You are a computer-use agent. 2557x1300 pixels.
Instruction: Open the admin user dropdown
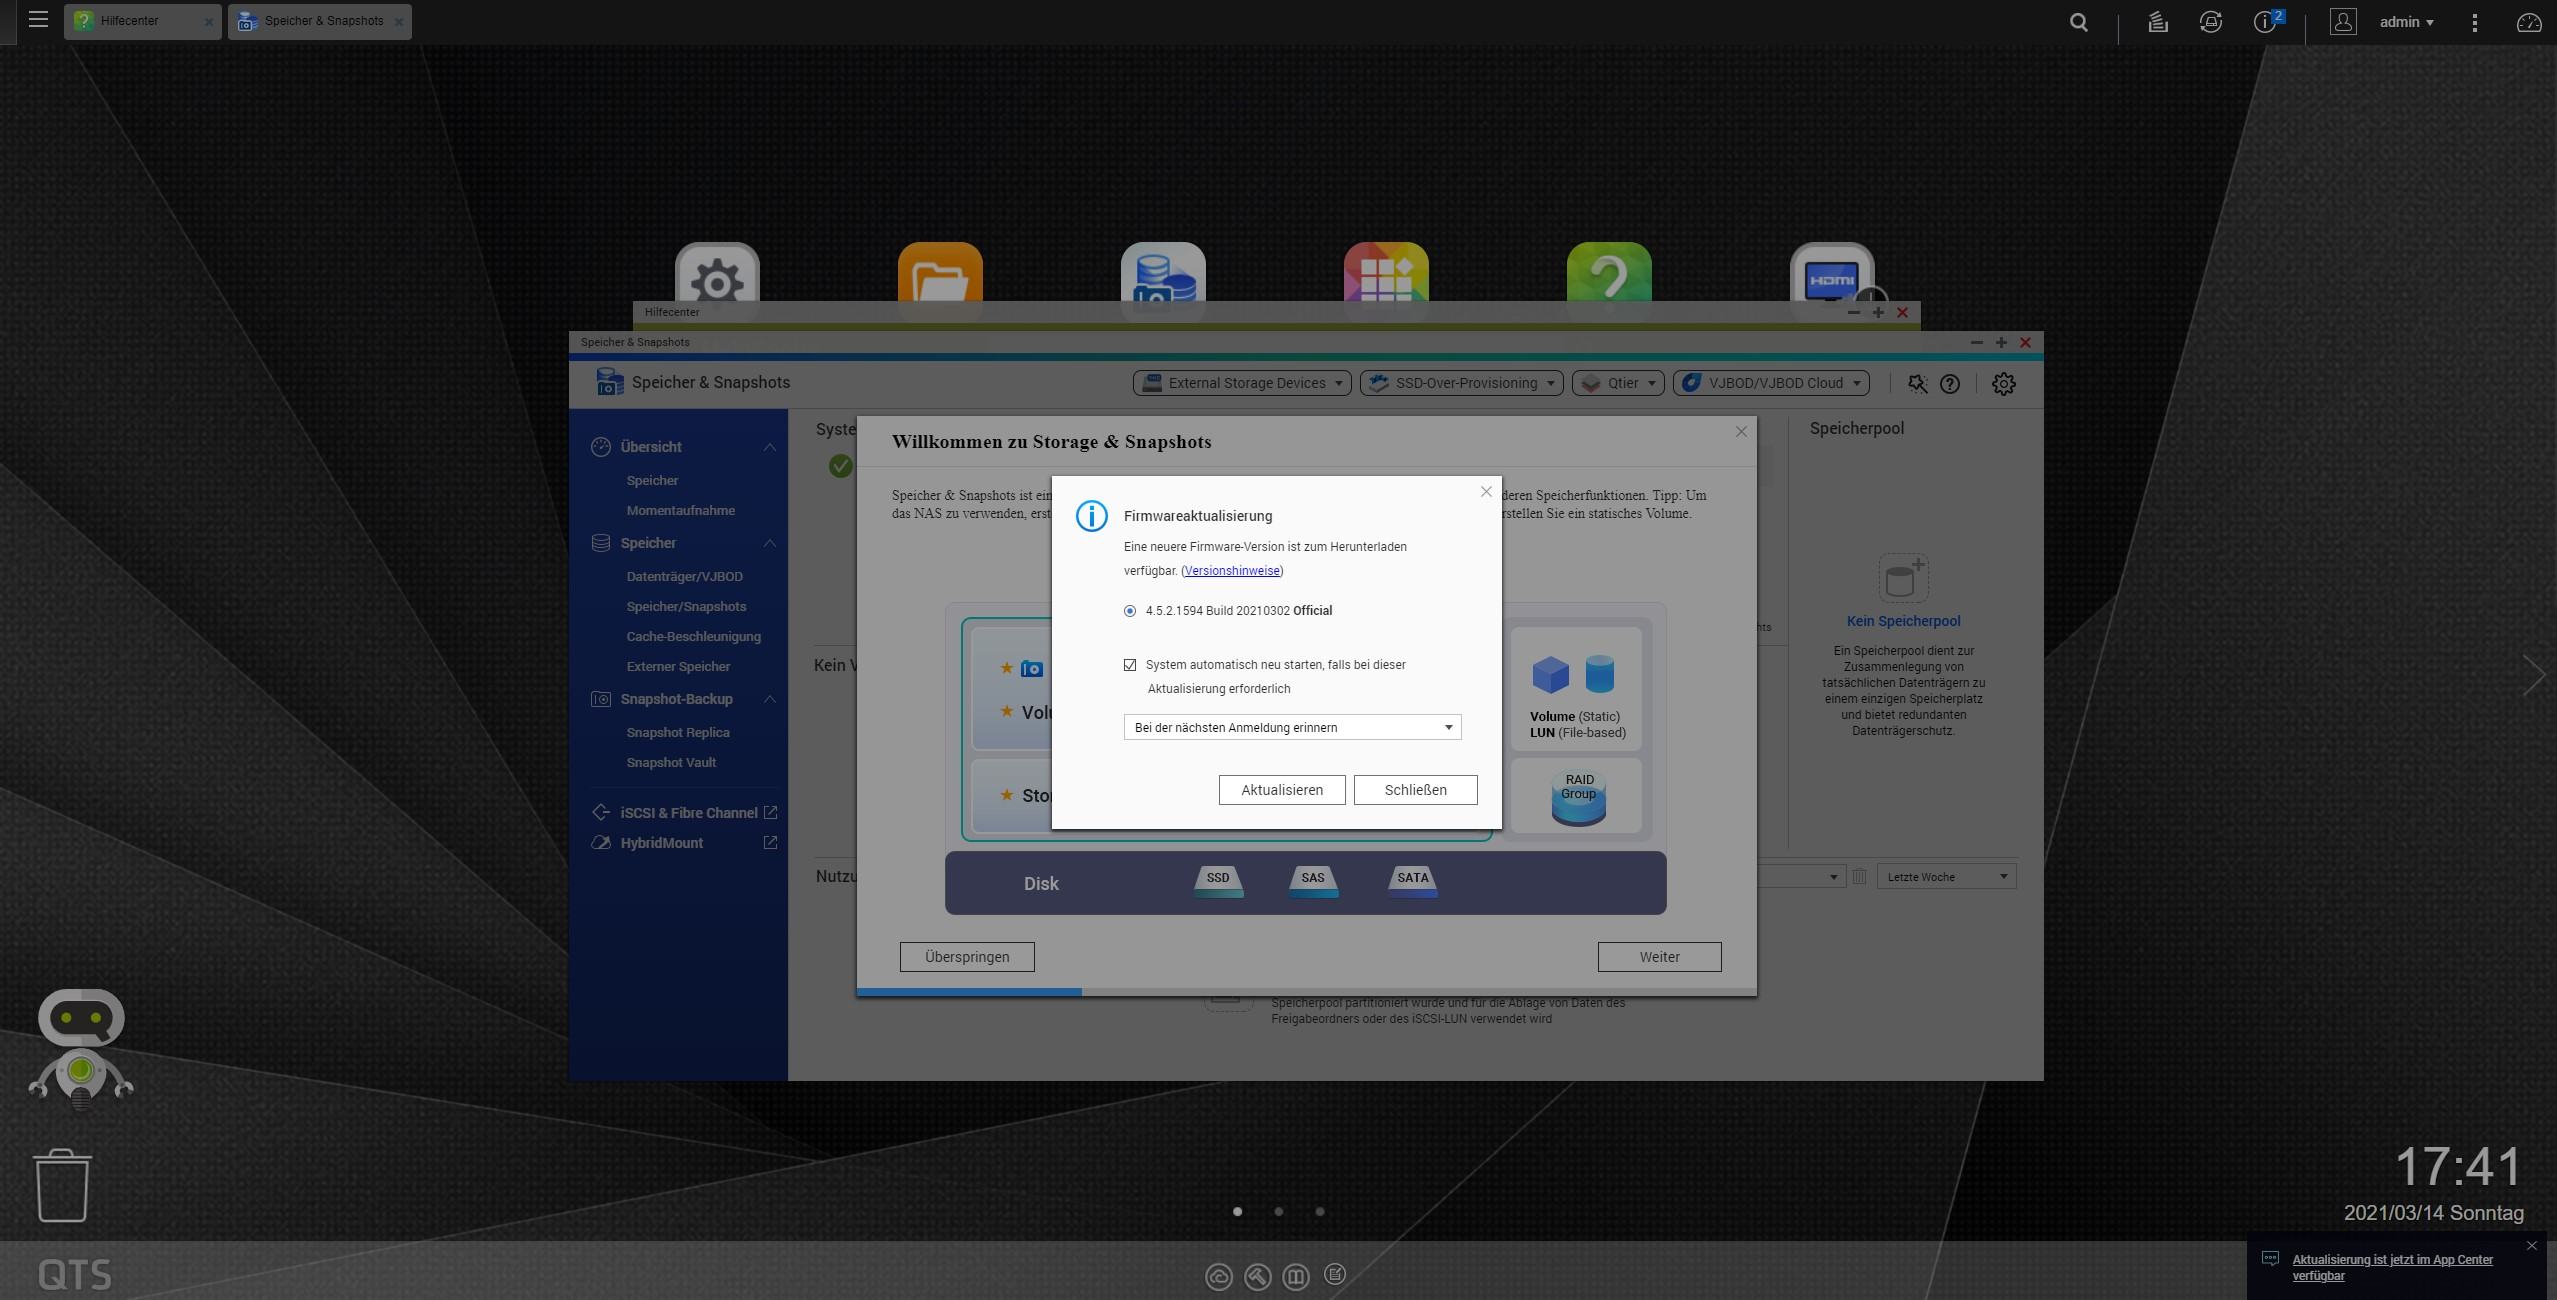[2406, 22]
